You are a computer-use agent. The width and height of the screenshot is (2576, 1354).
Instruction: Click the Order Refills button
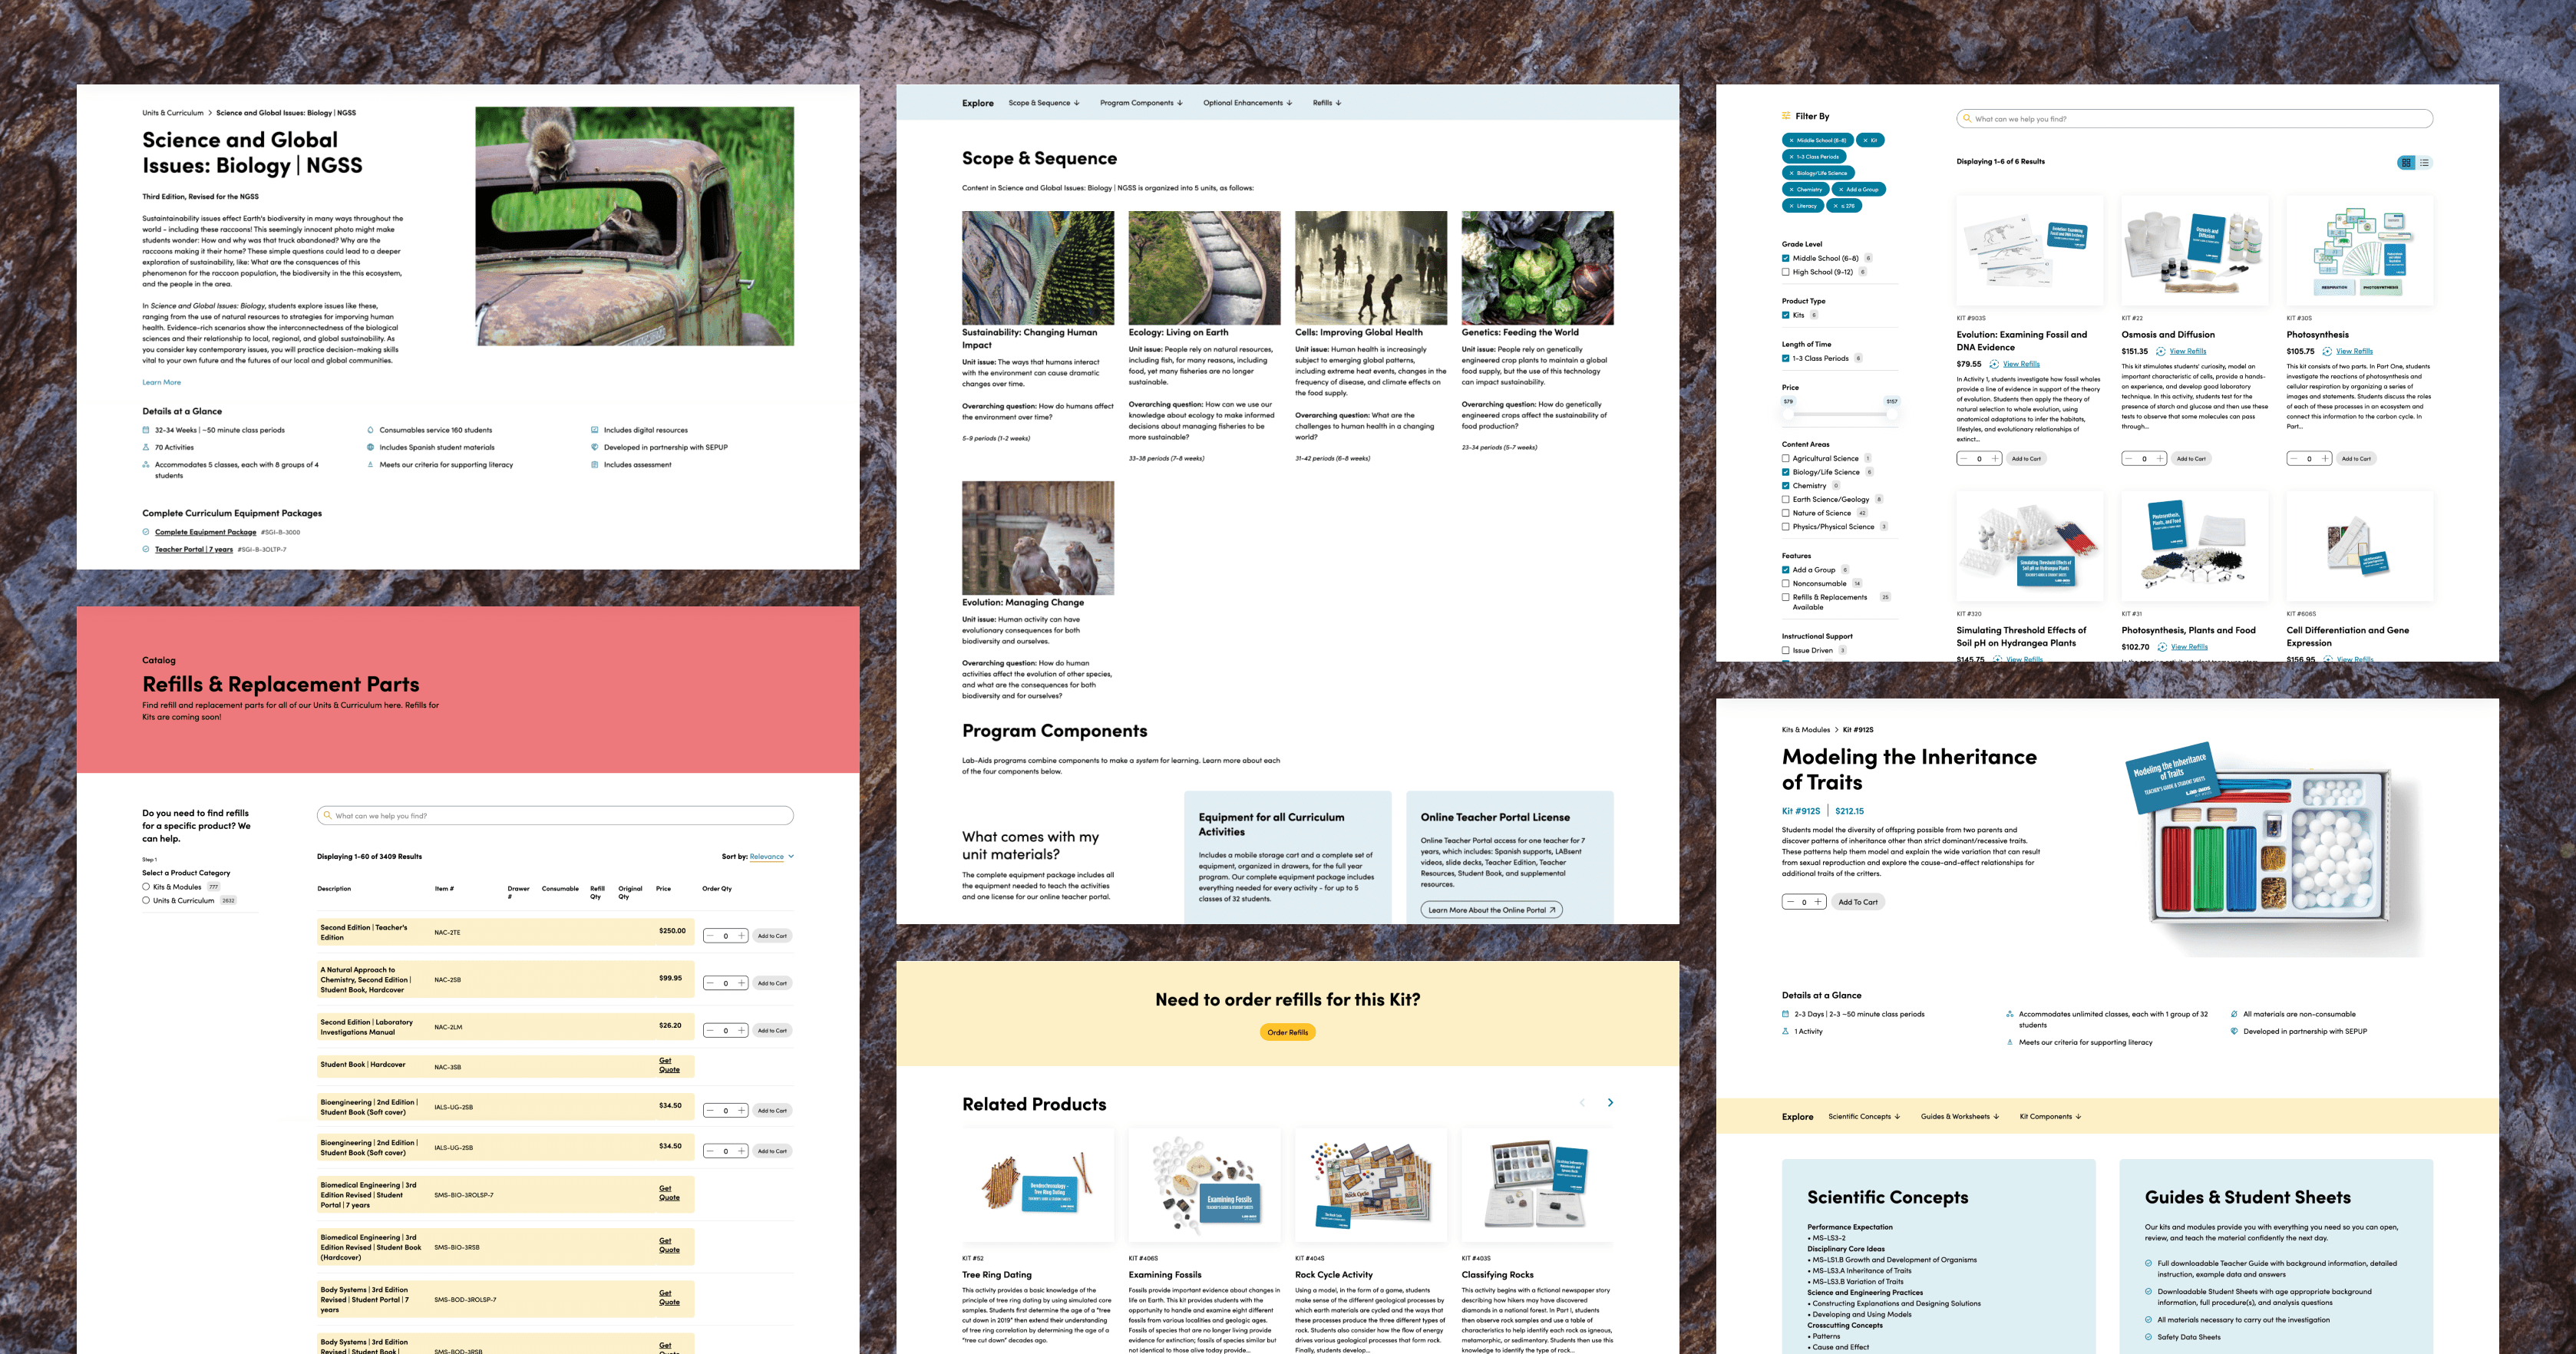[1287, 1032]
